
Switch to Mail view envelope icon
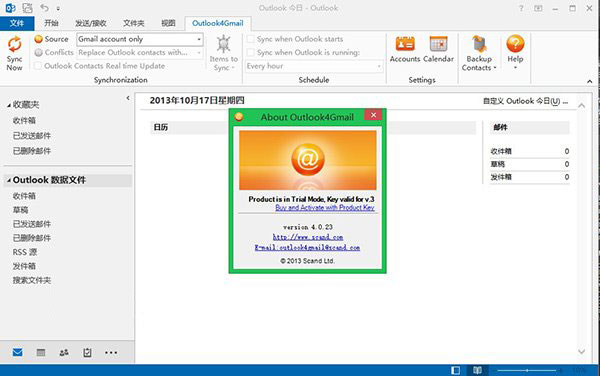[x=17, y=352]
